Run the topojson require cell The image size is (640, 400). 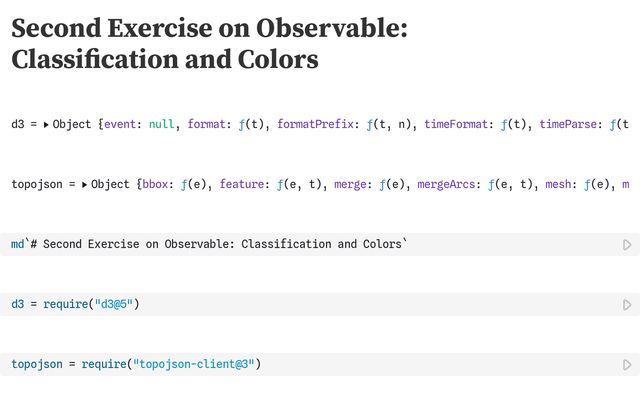click(627, 364)
